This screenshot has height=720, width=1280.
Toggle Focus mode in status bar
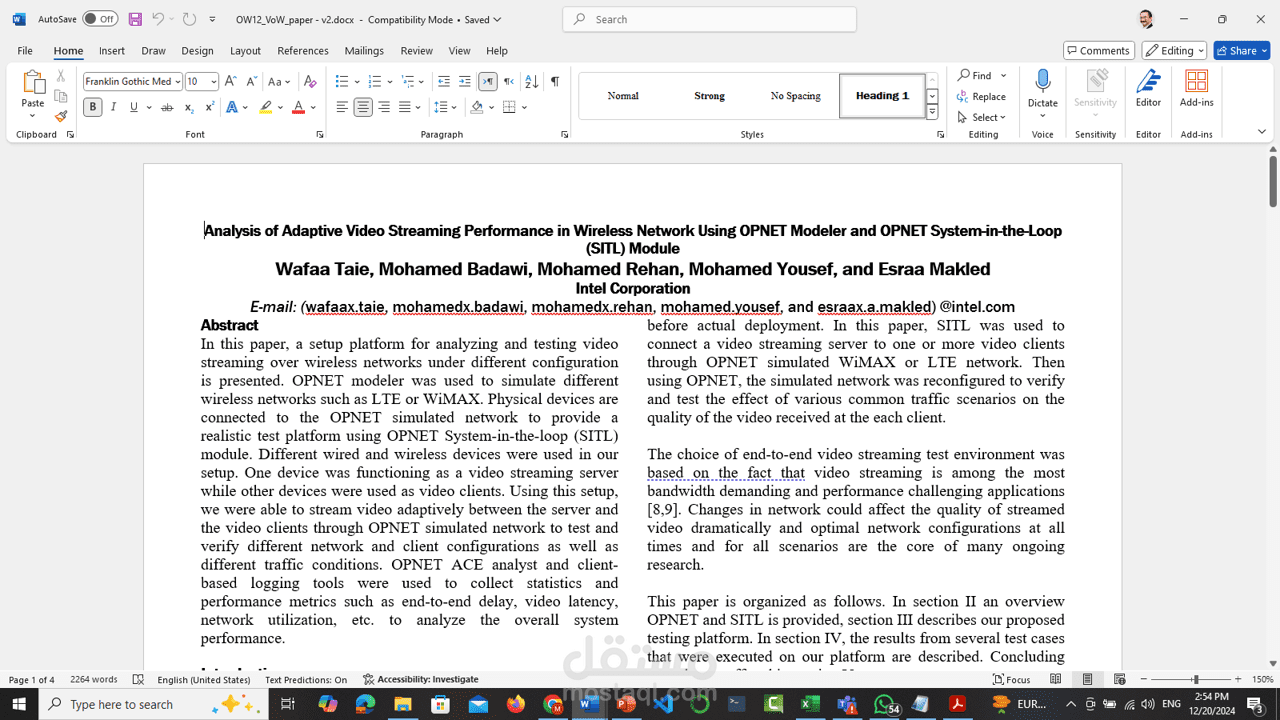point(1011,679)
